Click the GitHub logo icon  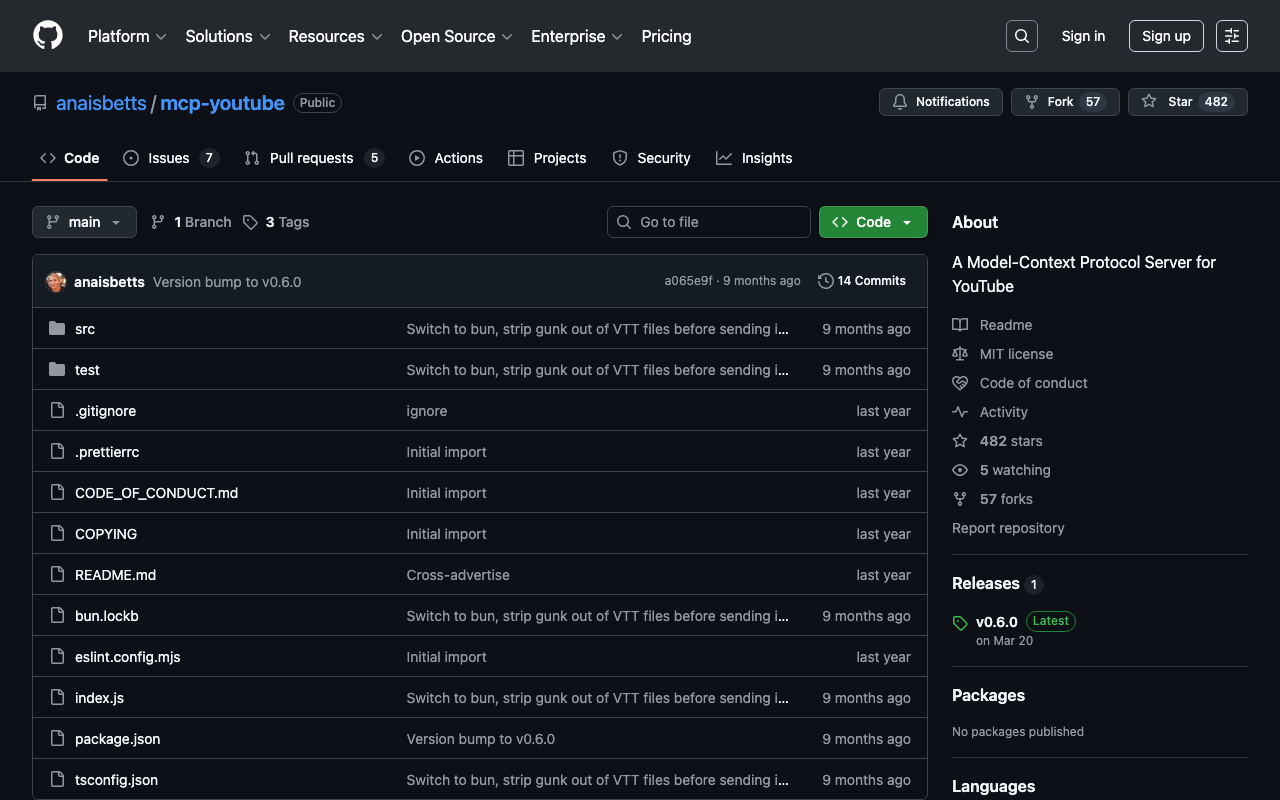(x=48, y=36)
